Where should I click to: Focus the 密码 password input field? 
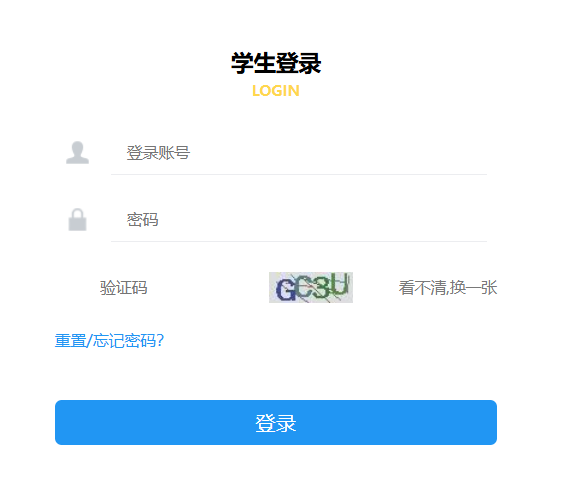(299, 220)
